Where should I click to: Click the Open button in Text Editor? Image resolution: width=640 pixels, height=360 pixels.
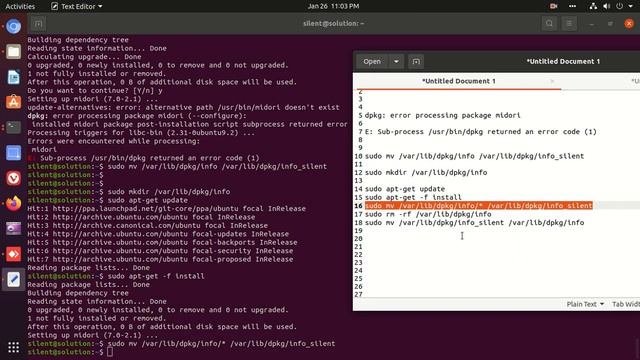[x=372, y=62]
